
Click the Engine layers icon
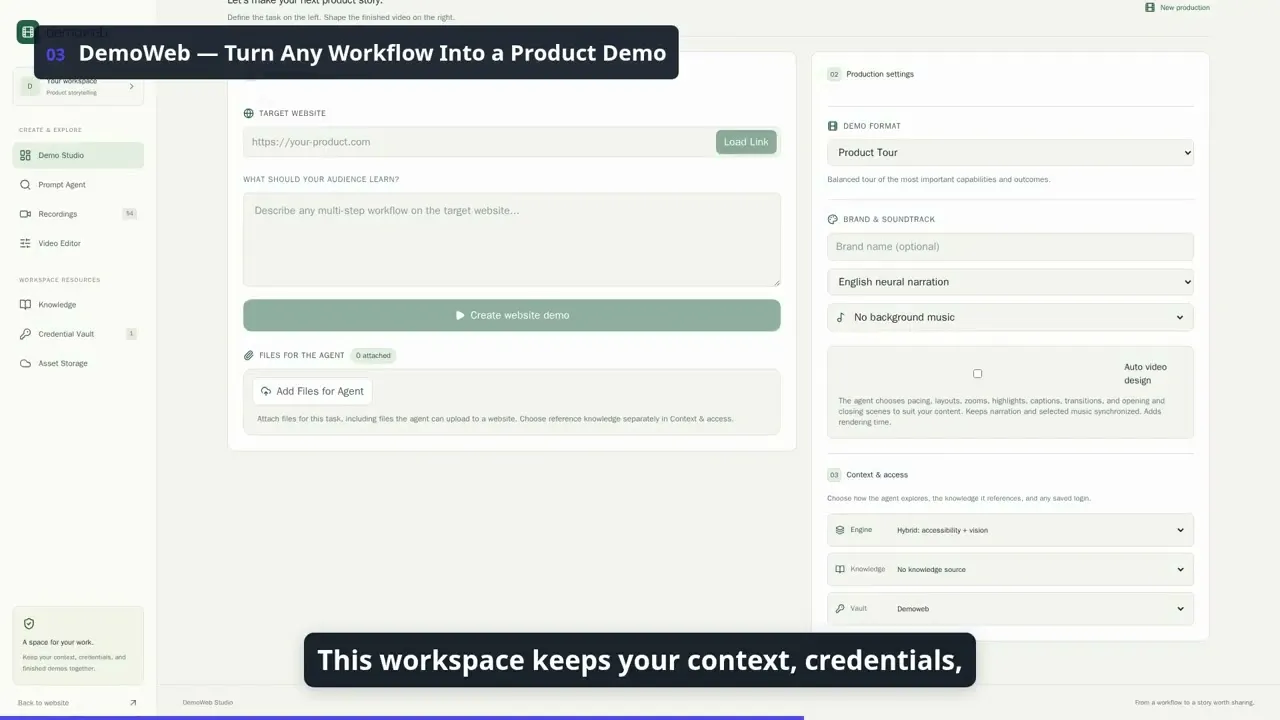tap(840, 530)
